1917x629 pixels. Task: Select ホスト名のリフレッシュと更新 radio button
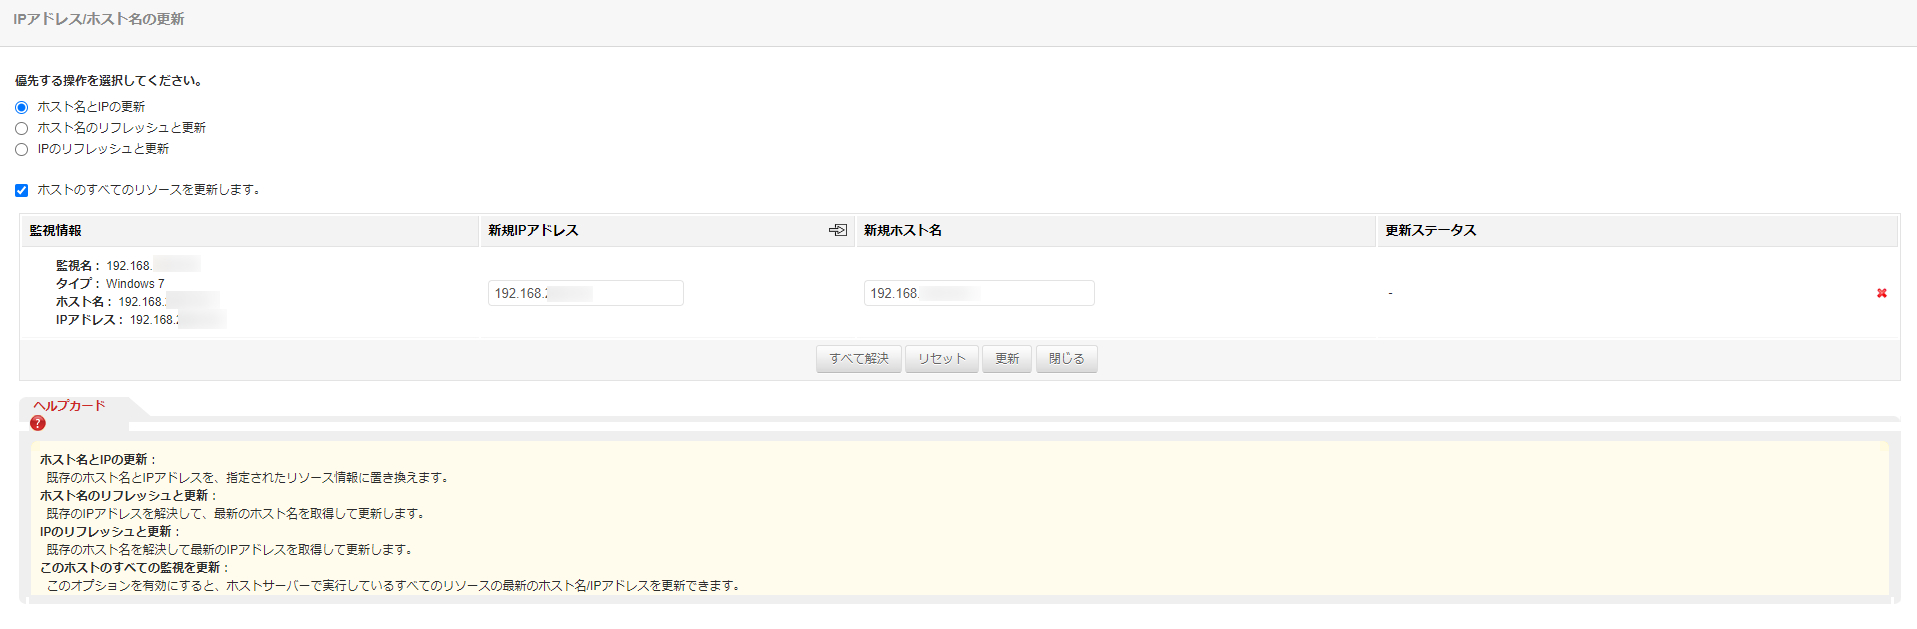pyautogui.click(x=21, y=128)
